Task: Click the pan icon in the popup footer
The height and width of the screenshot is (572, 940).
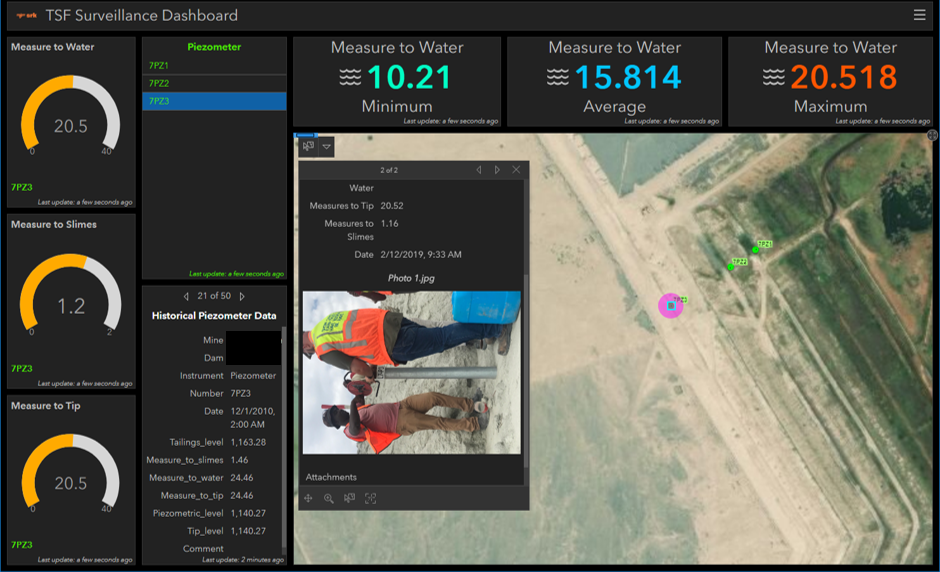Action: tap(309, 498)
